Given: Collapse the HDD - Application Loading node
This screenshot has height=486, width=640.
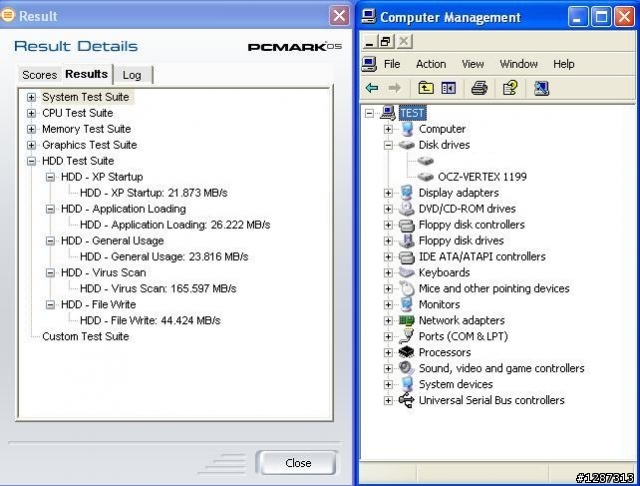Looking at the screenshot, I should 50,209.
